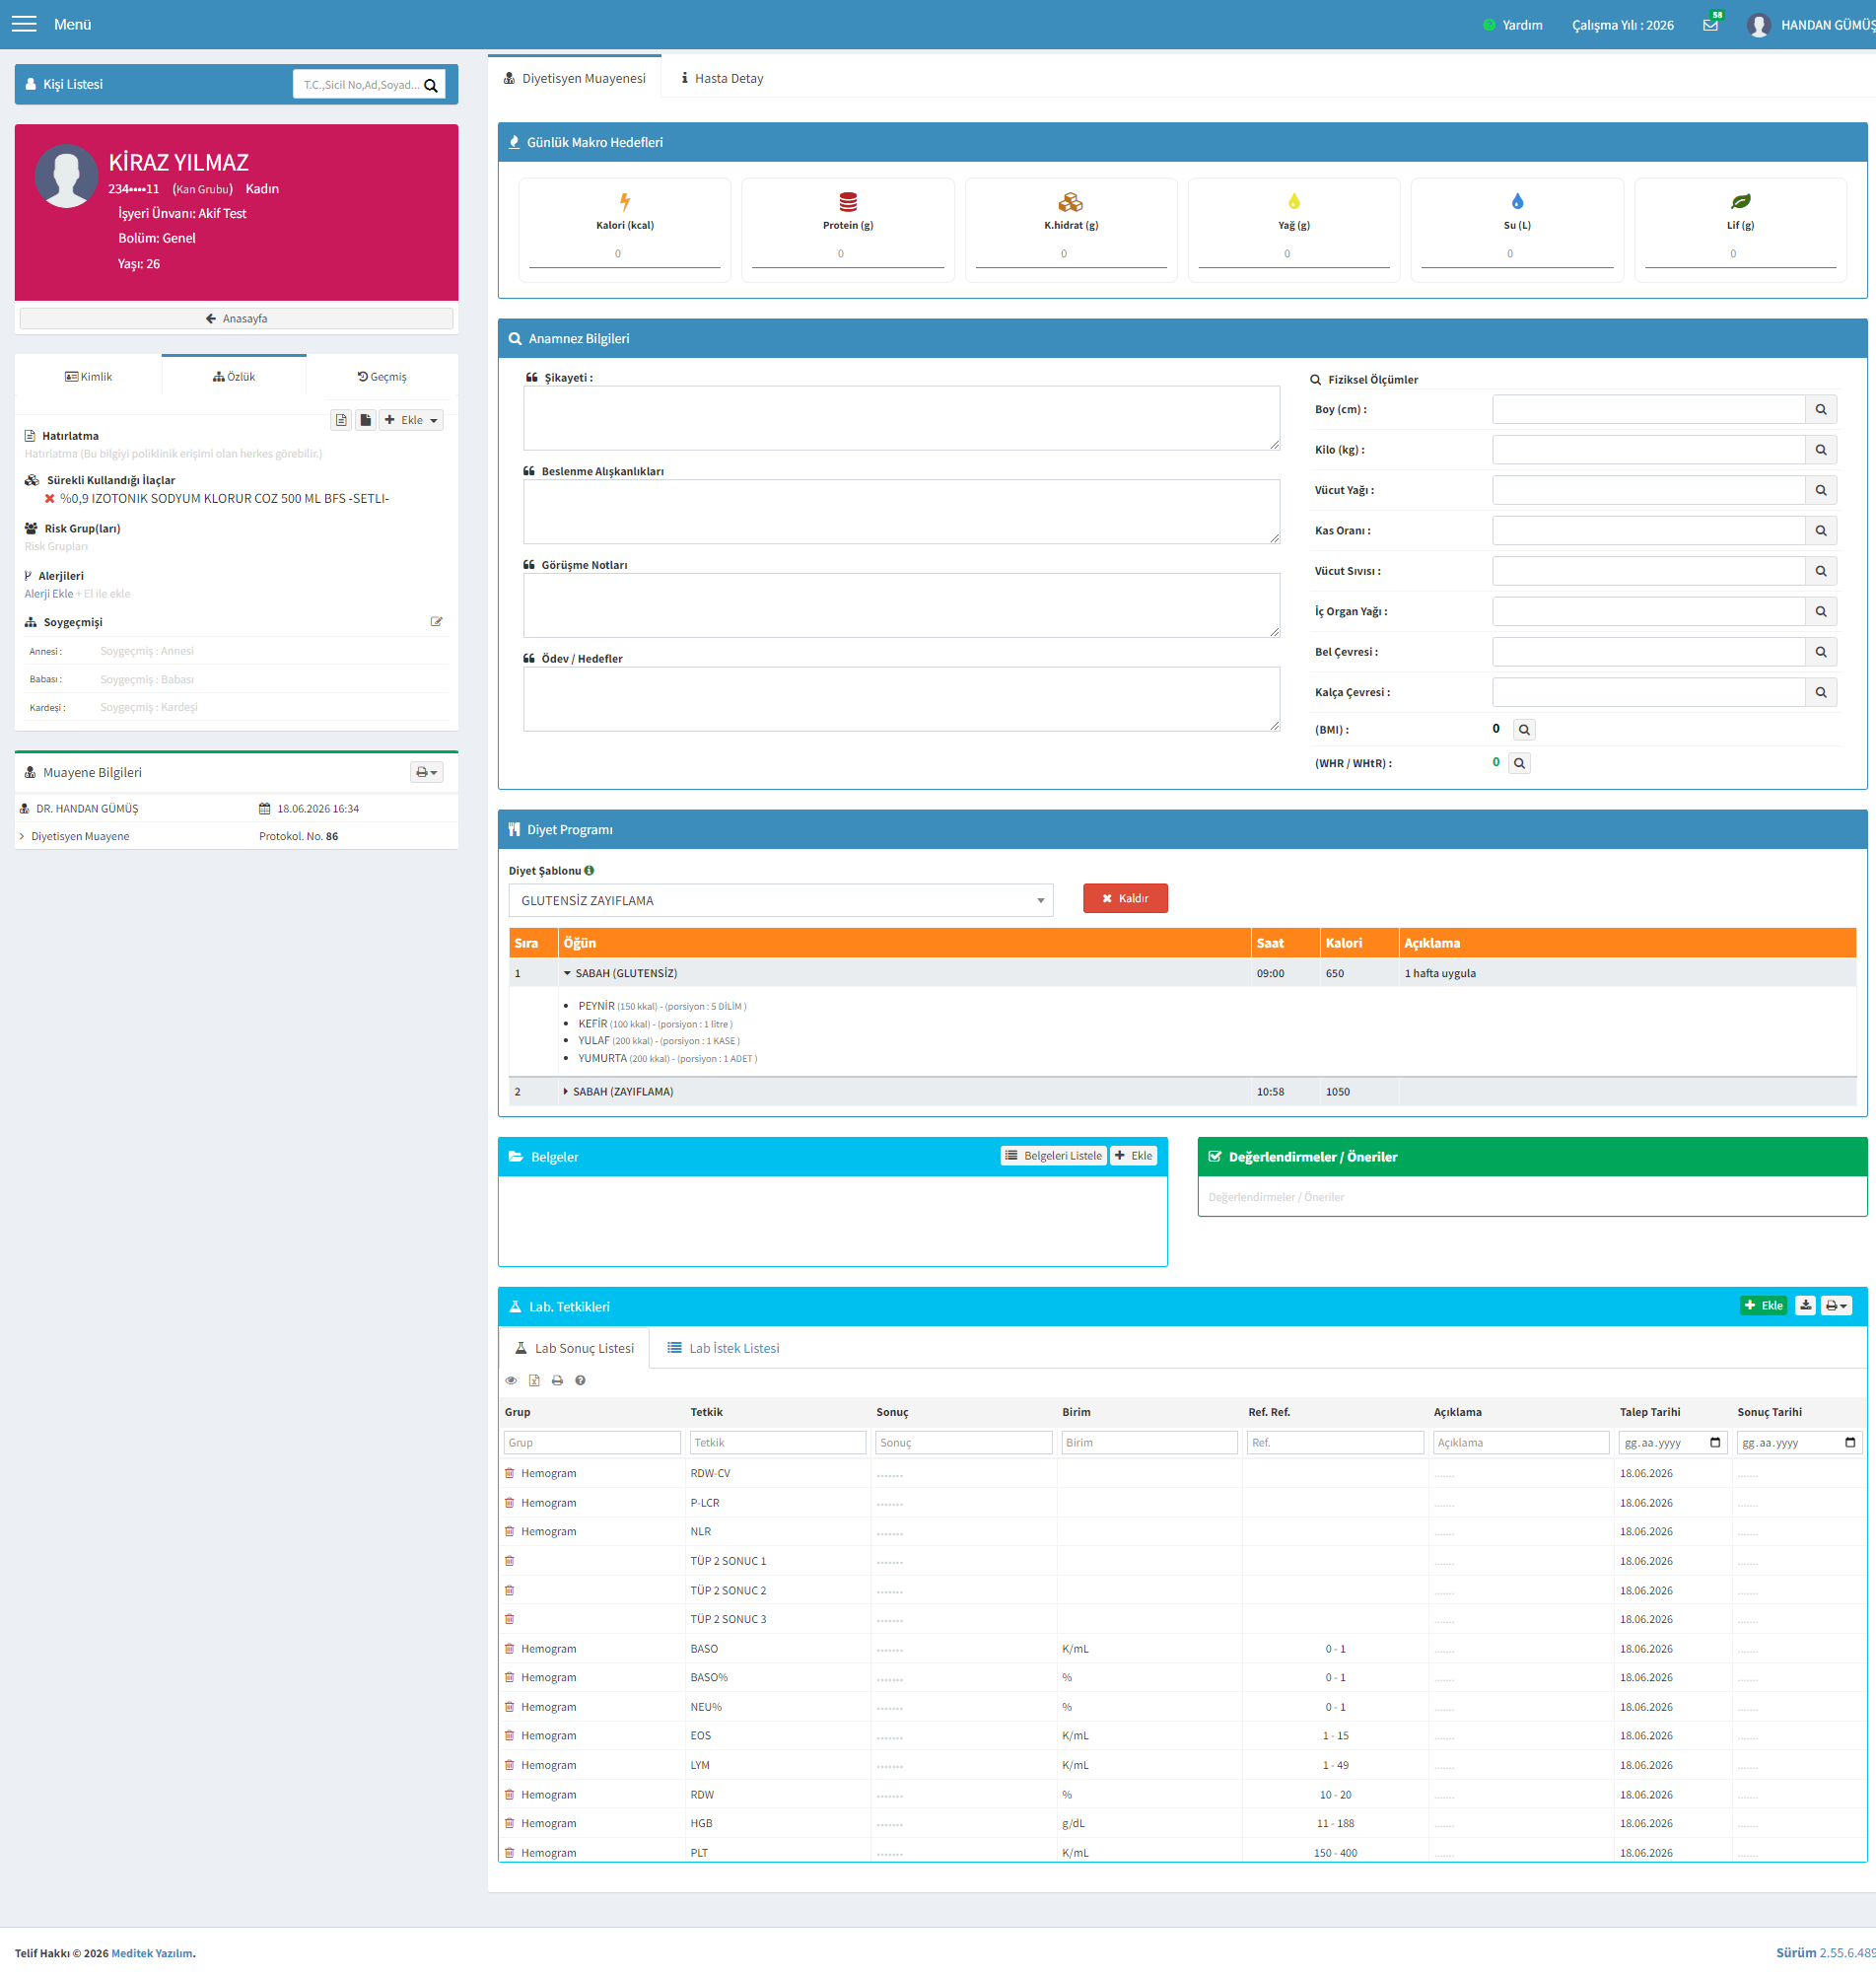This screenshot has height=1977, width=1876.
Task: Toggle lab list visibility eye icon
Action: pyautogui.click(x=511, y=1380)
